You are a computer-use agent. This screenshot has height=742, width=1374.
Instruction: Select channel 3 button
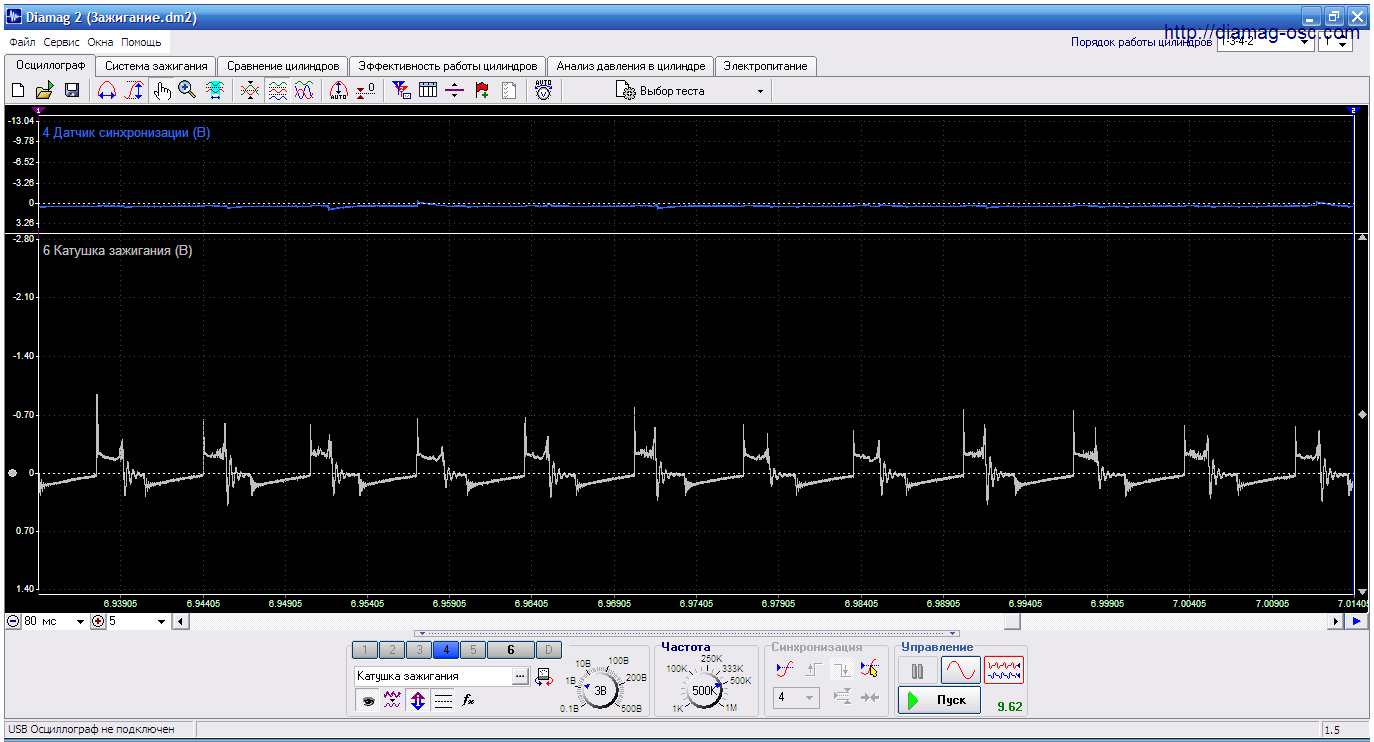click(419, 650)
